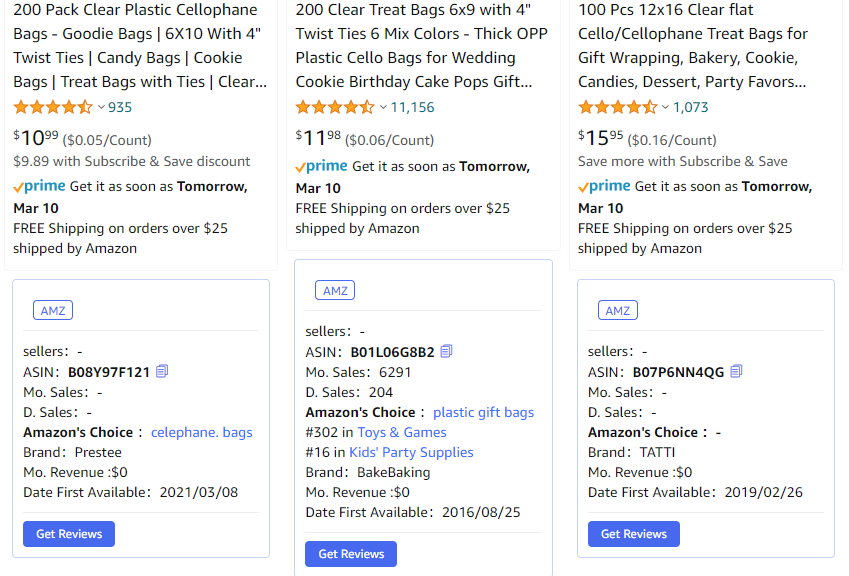Open the 'plastic gift bags' keyword link
Viewport: 849px width, 576px height.
pyautogui.click(x=484, y=412)
